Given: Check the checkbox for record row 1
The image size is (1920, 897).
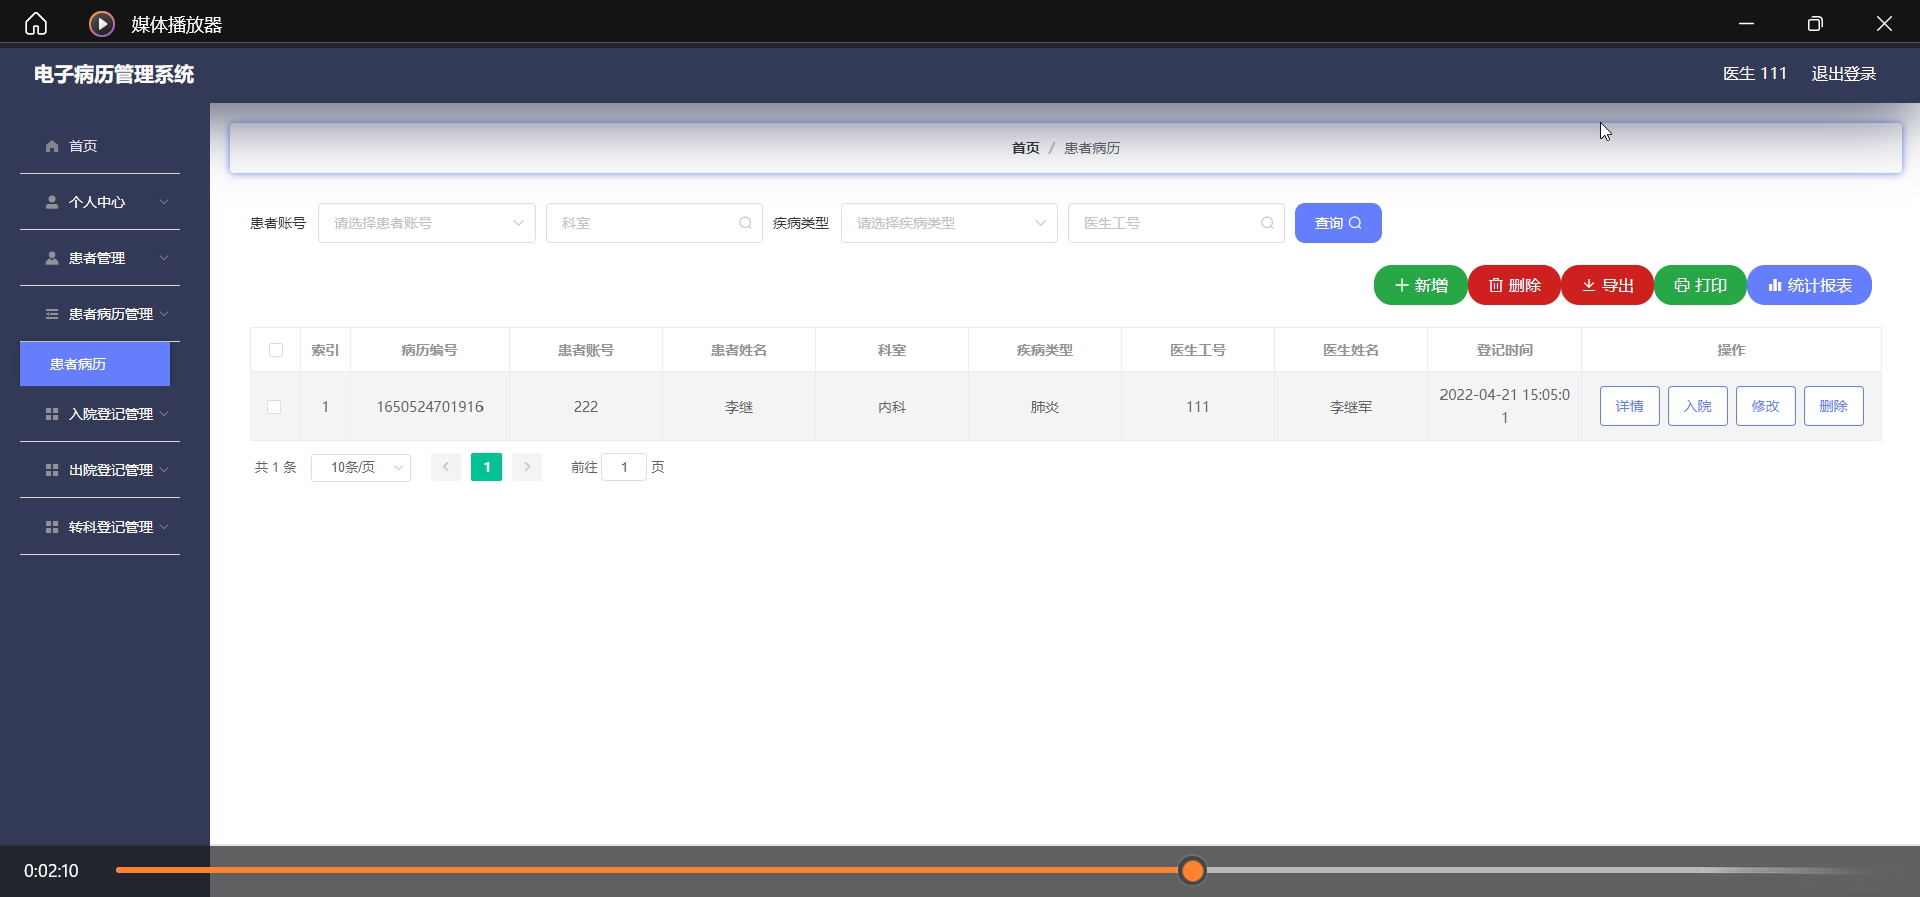Looking at the screenshot, I should [274, 407].
